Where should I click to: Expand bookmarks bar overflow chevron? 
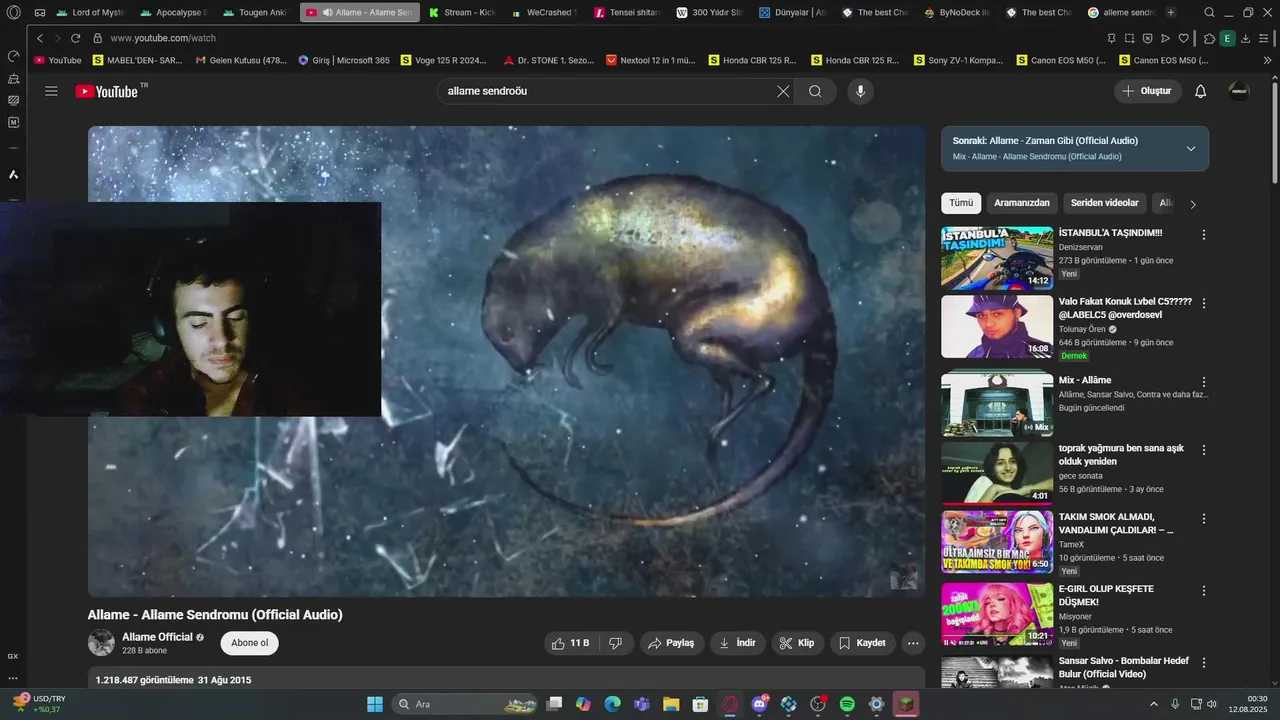[x=1268, y=60]
